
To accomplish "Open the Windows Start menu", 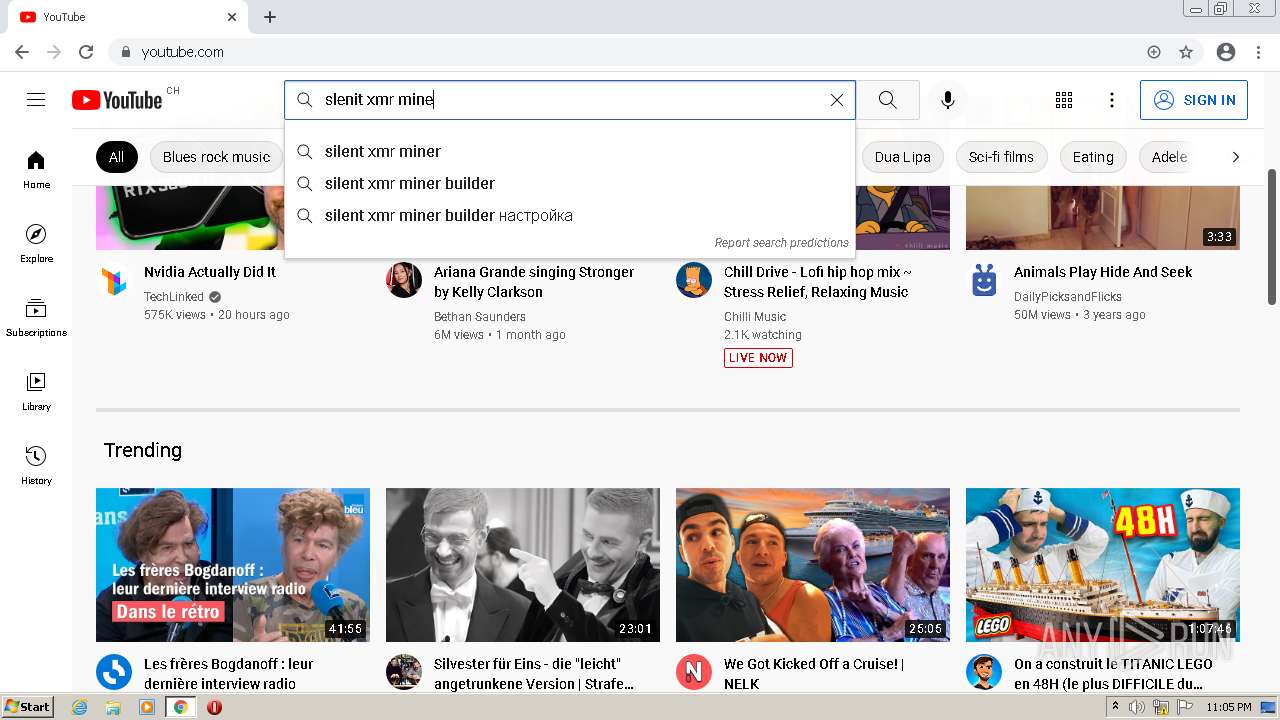I will pos(27,707).
